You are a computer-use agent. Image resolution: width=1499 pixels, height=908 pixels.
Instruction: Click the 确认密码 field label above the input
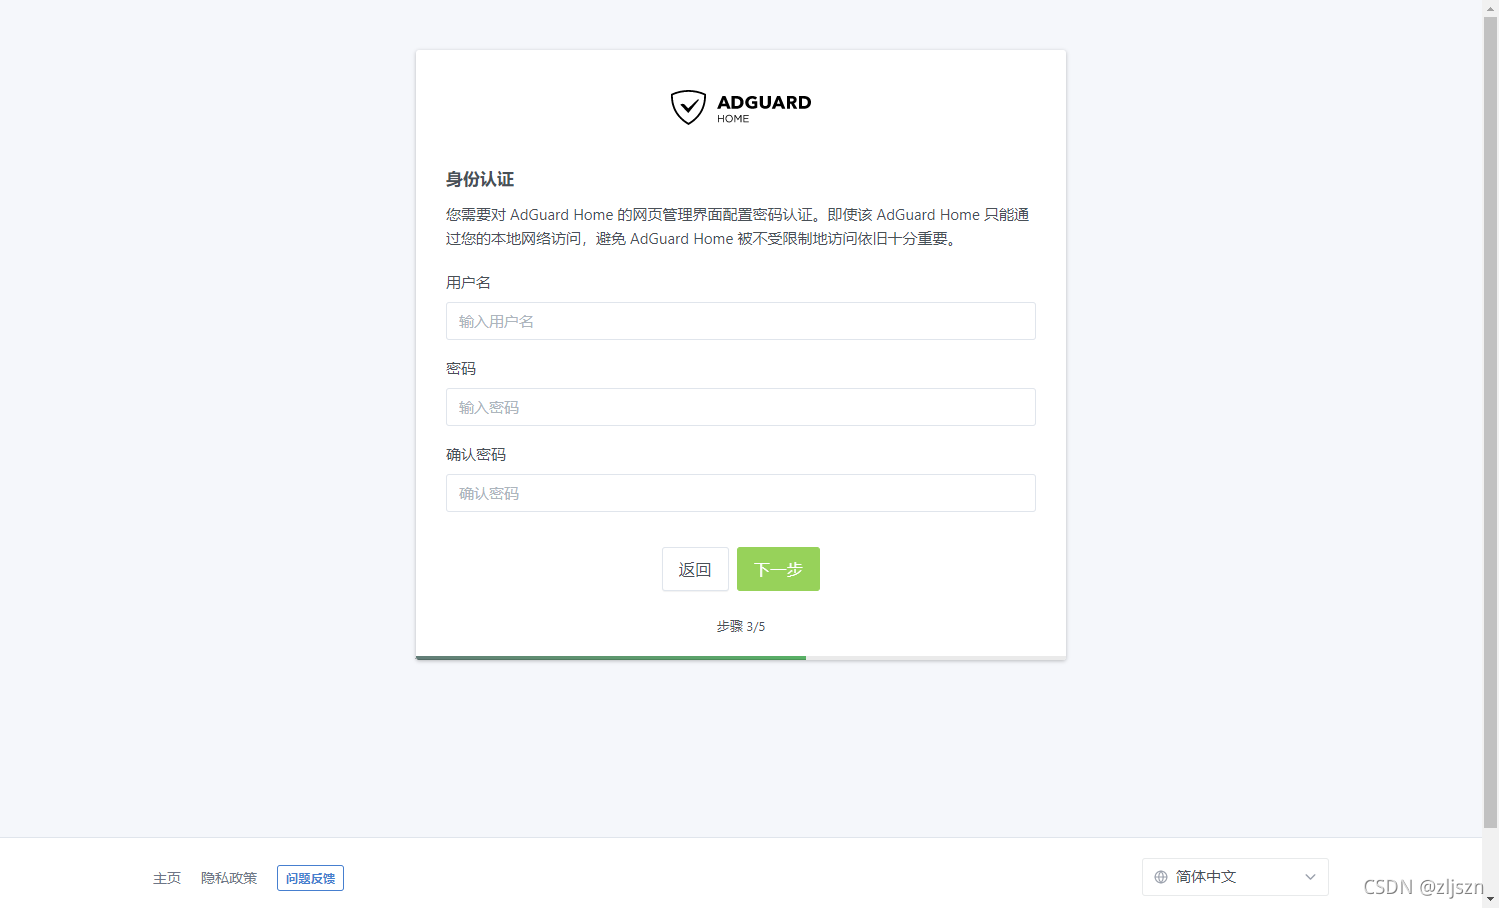point(476,454)
